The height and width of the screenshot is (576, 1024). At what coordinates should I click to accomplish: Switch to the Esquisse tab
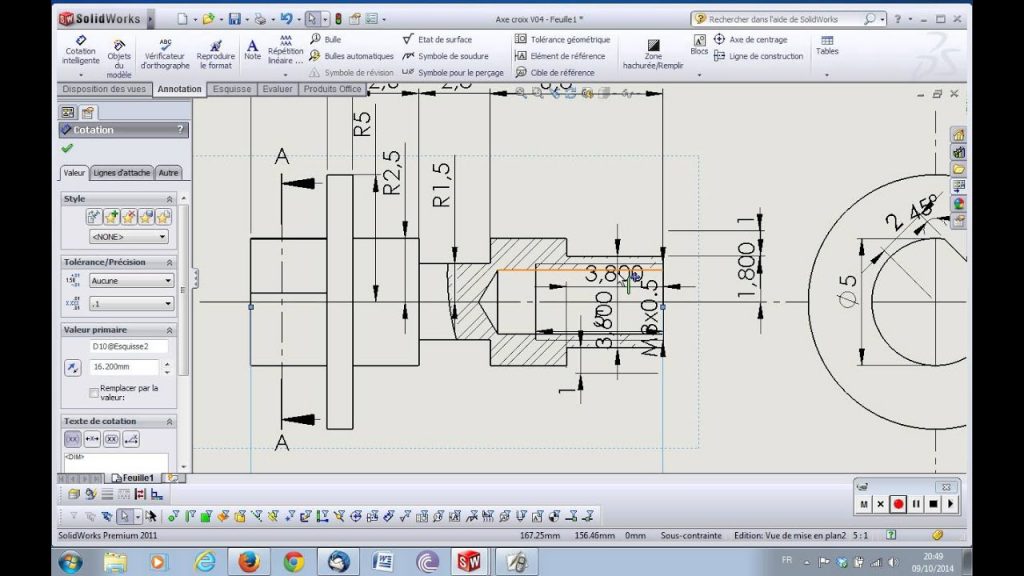coord(232,89)
